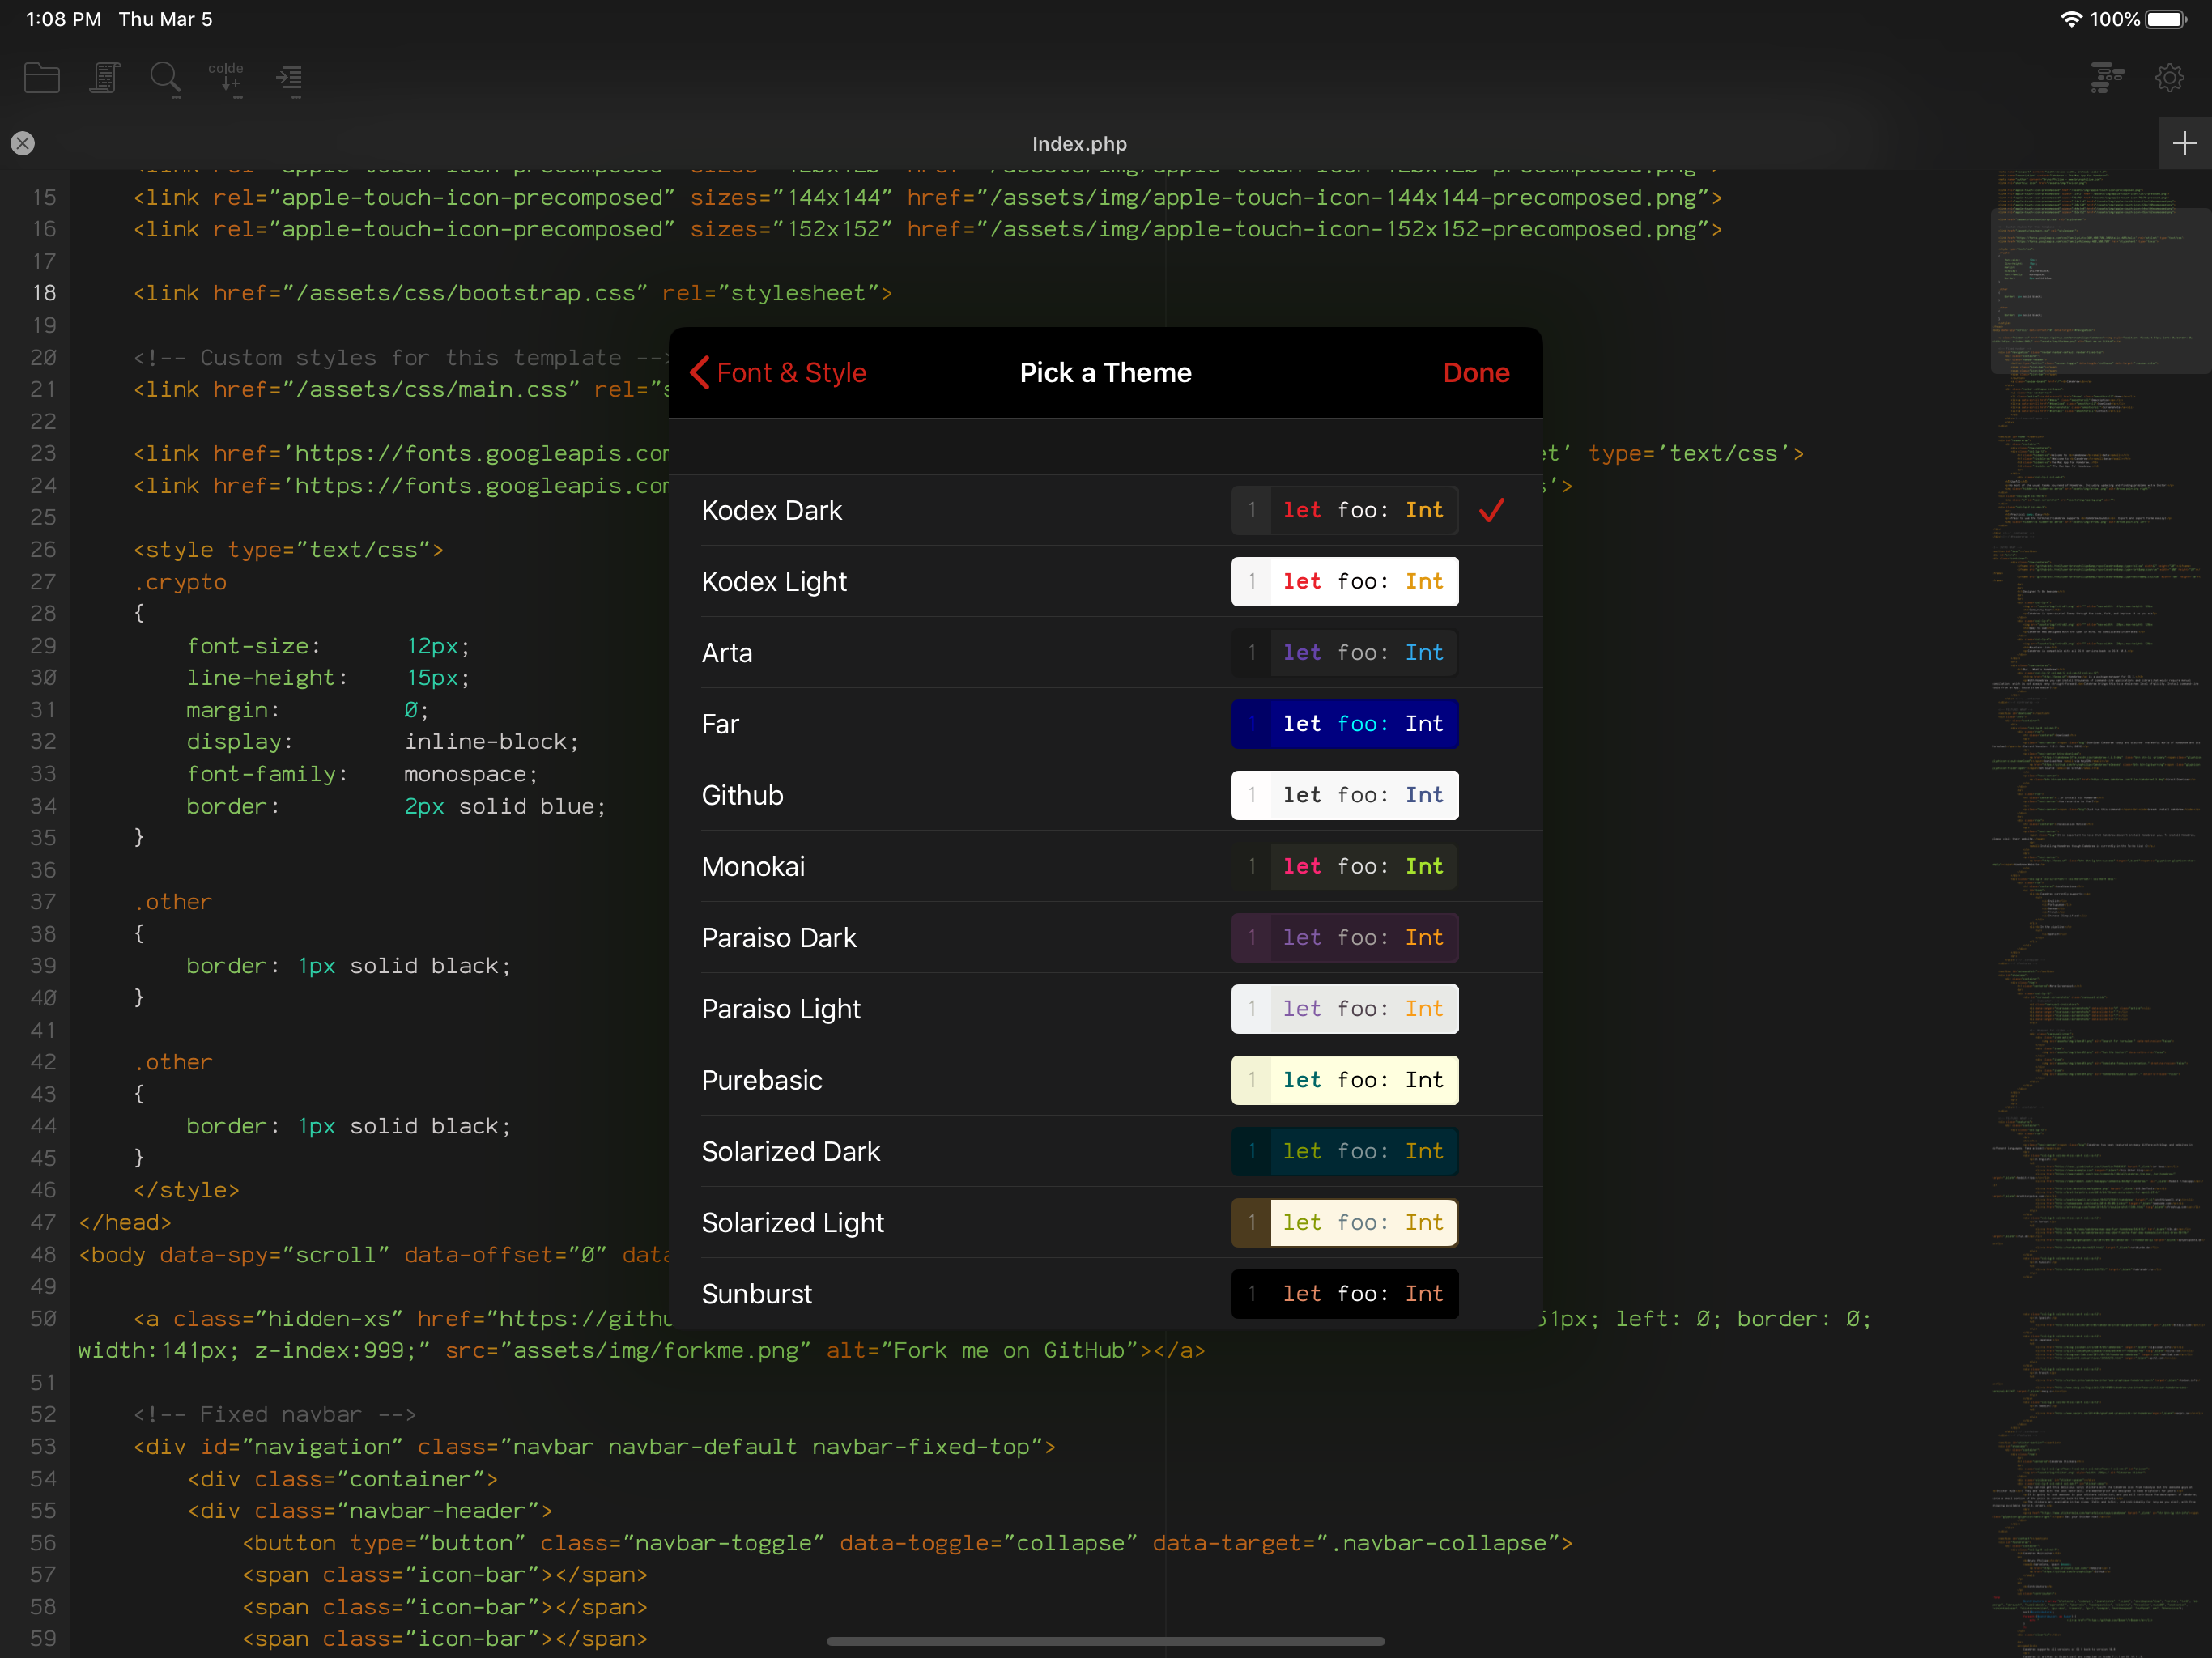Click the Far theme color preview

click(x=1344, y=724)
